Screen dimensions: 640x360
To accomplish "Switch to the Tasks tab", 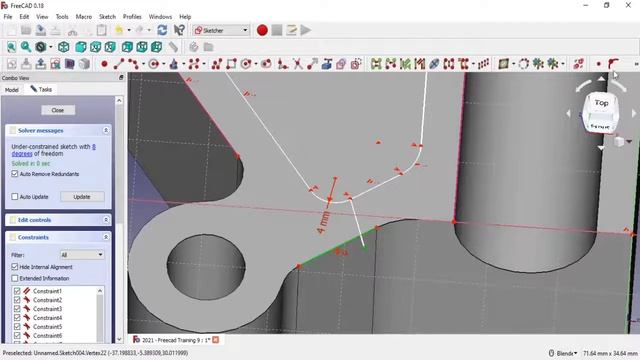I will tap(41, 89).
